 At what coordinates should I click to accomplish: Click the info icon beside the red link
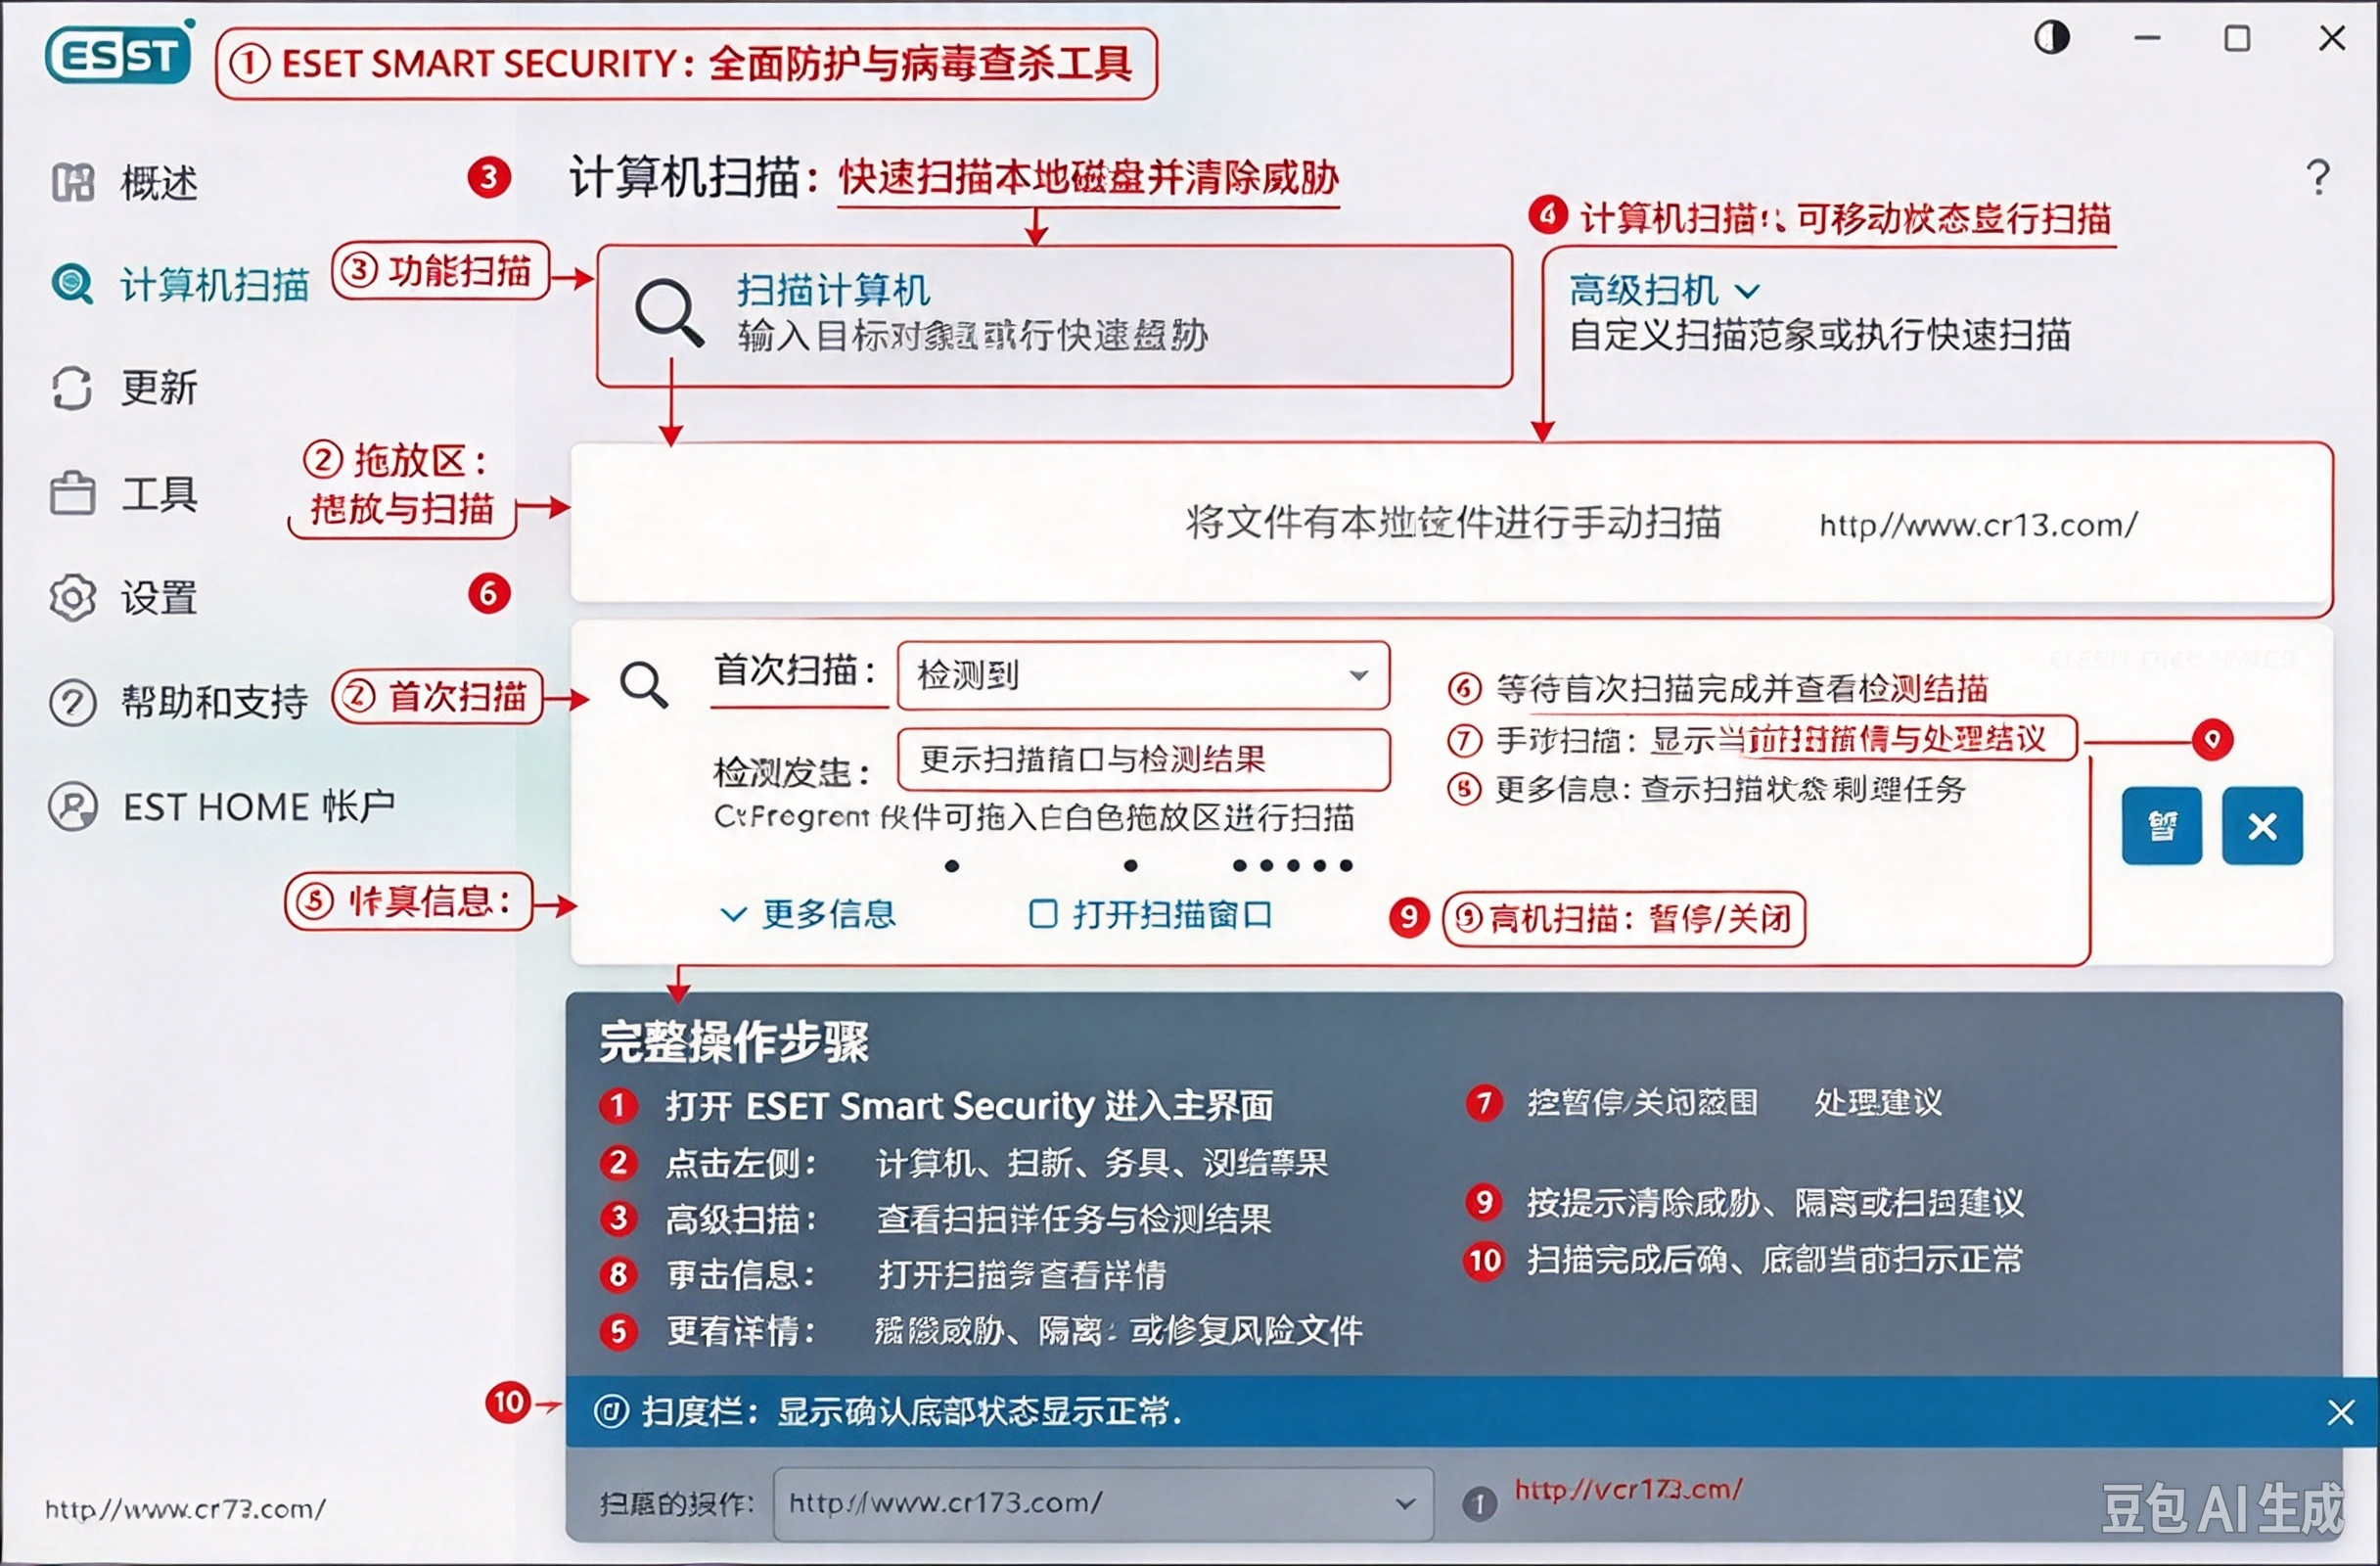[x=1479, y=1503]
